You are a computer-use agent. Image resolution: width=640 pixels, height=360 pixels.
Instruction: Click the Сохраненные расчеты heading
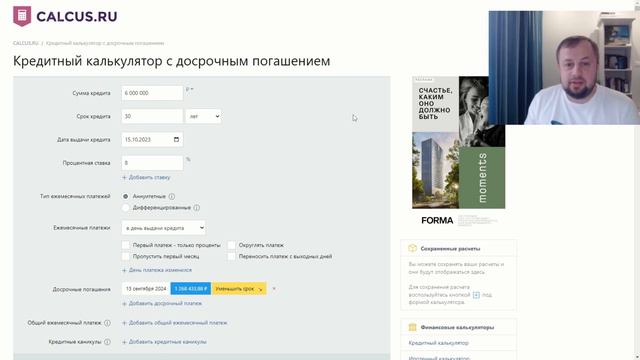point(450,249)
